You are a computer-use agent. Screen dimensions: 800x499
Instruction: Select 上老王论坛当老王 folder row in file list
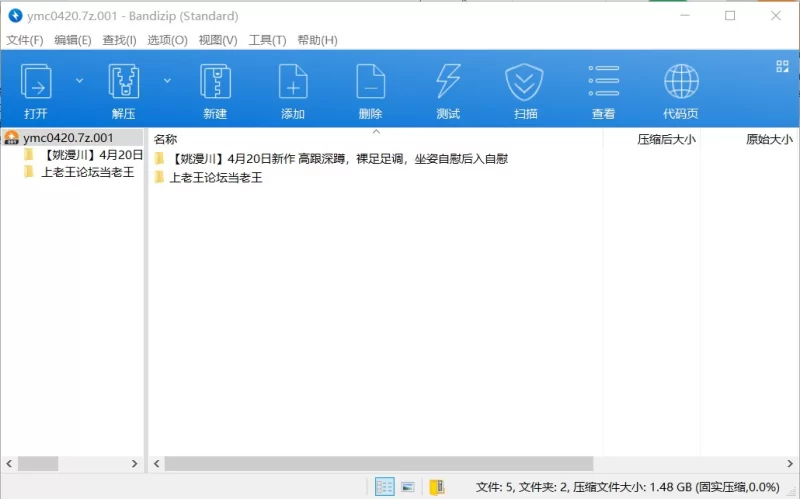coord(208,177)
